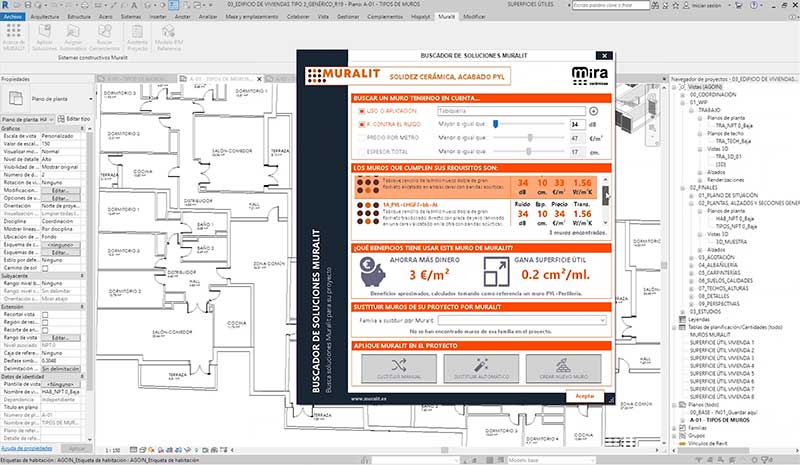Click the Editar button for Rango de vista
800x465 pixels.
pos(60,338)
